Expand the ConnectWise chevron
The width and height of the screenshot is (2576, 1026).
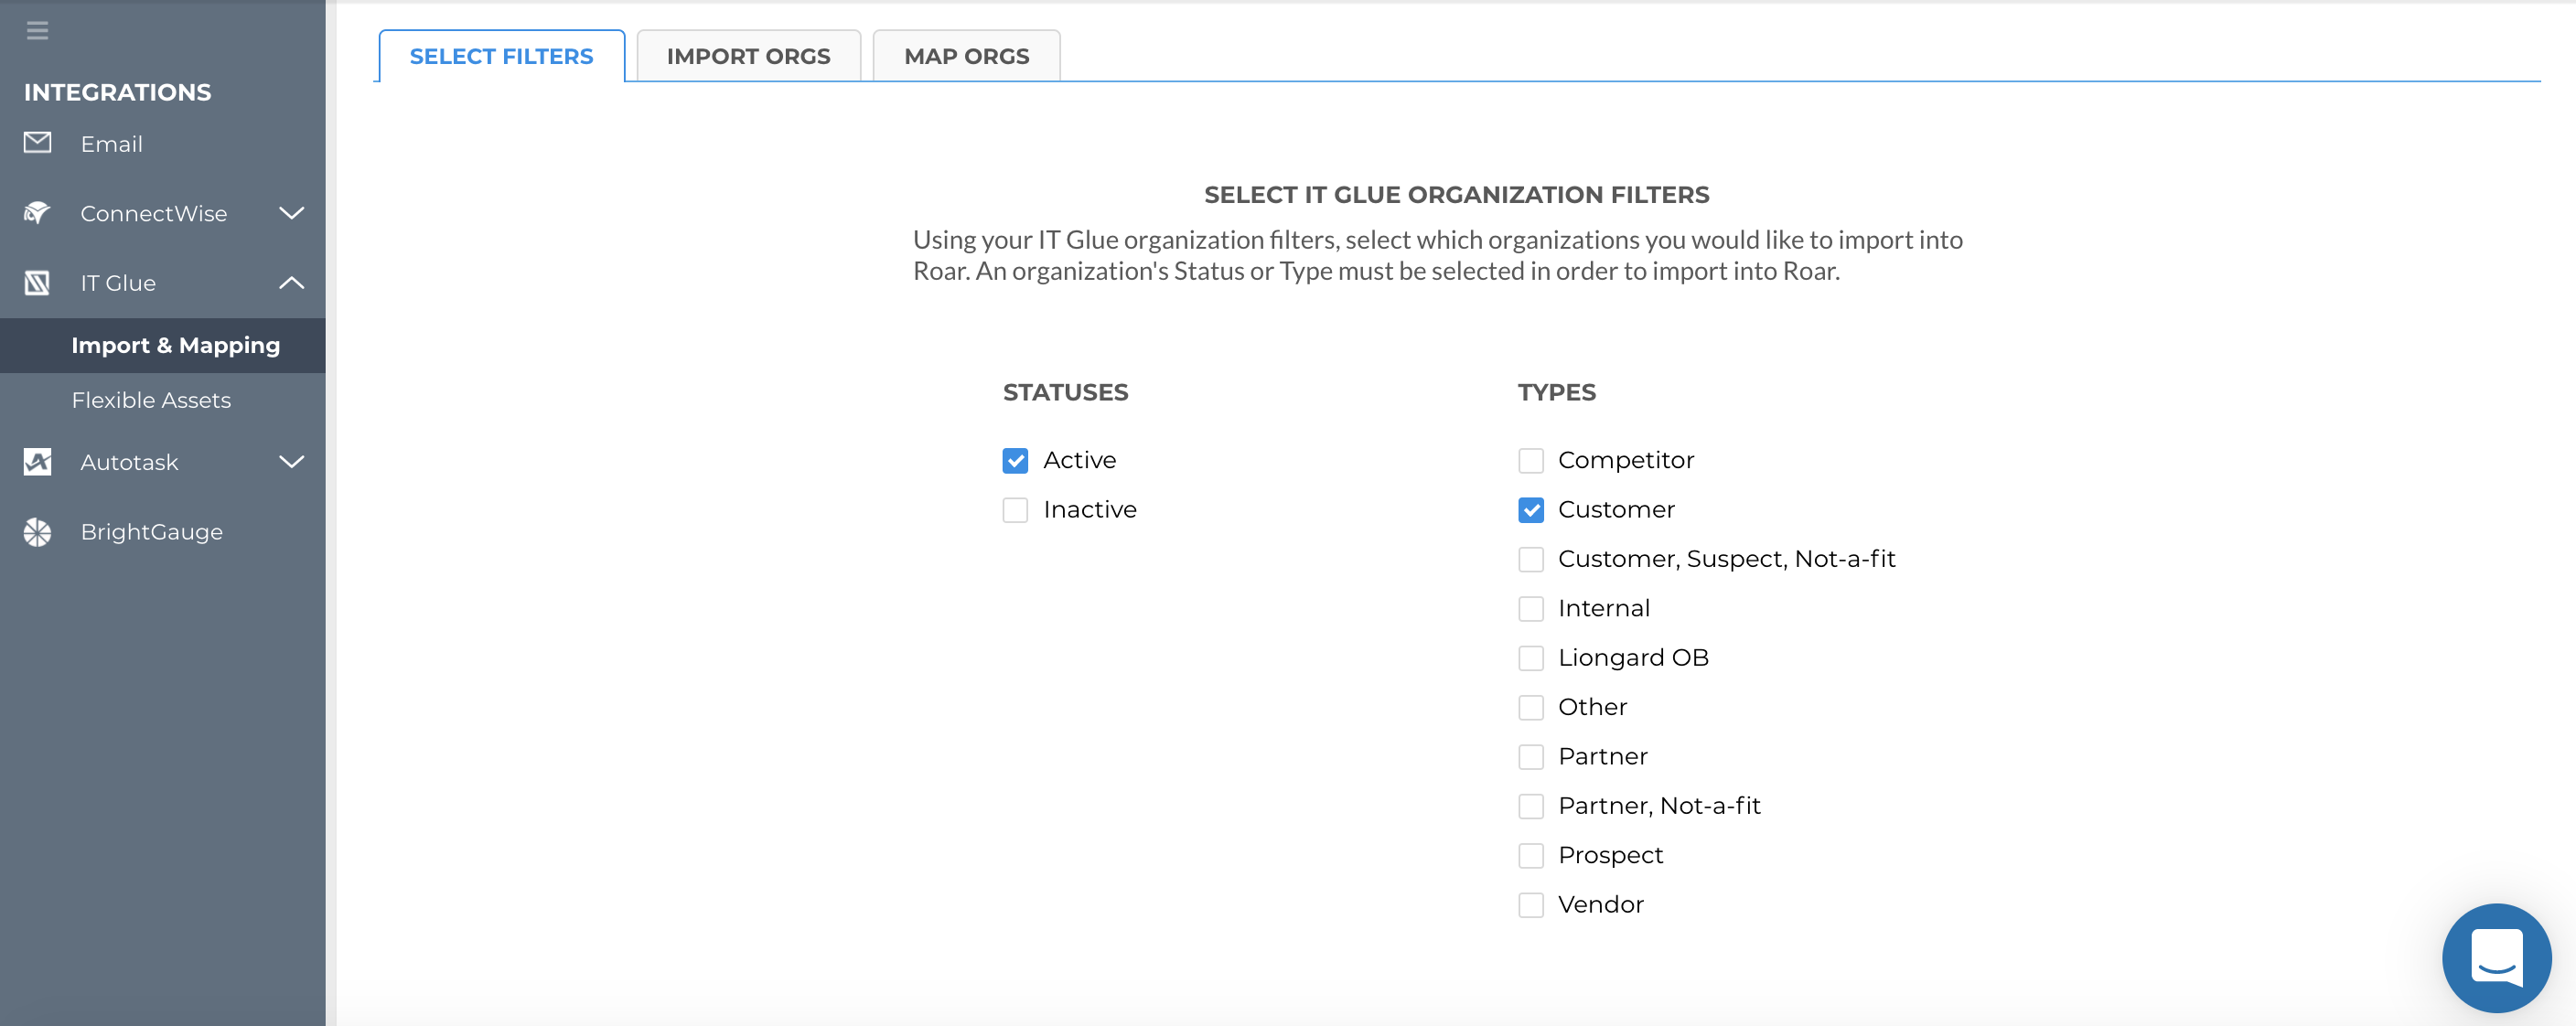pyautogui.click(x=291, y=213)
